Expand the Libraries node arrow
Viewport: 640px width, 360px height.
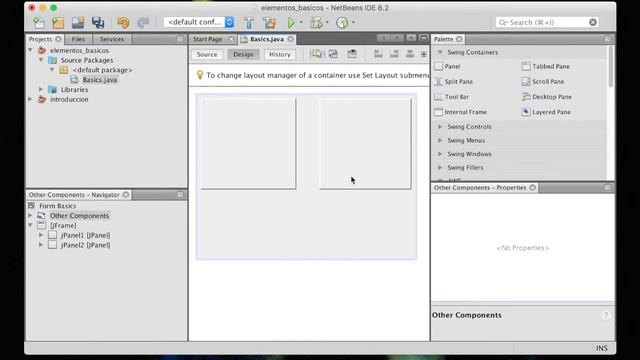click(x=41, y=89)
